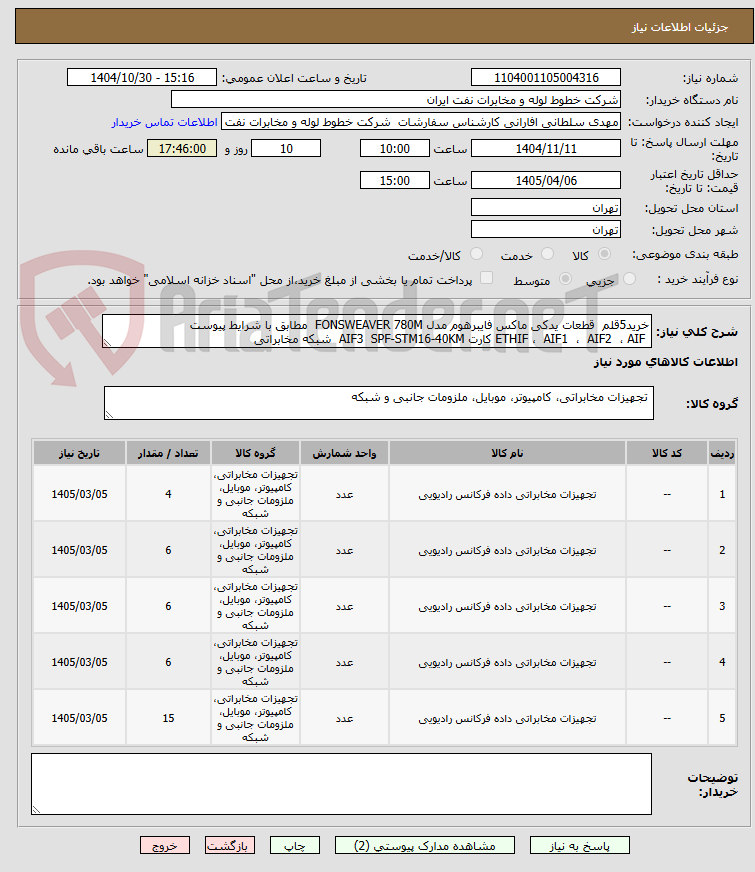755x872 pixels.
Task: Click the پاسخ به نیاز button
Action: click(579, 845)
